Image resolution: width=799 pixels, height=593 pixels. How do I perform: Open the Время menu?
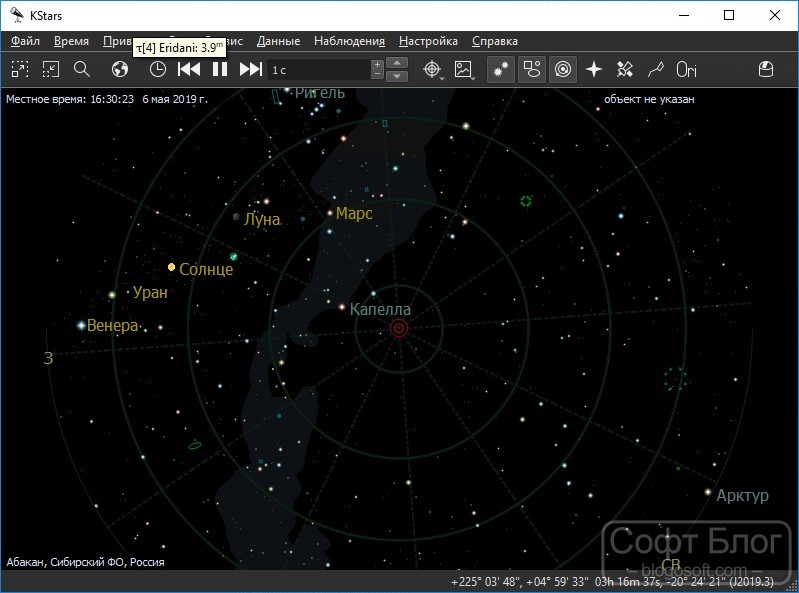coord(71,41)
